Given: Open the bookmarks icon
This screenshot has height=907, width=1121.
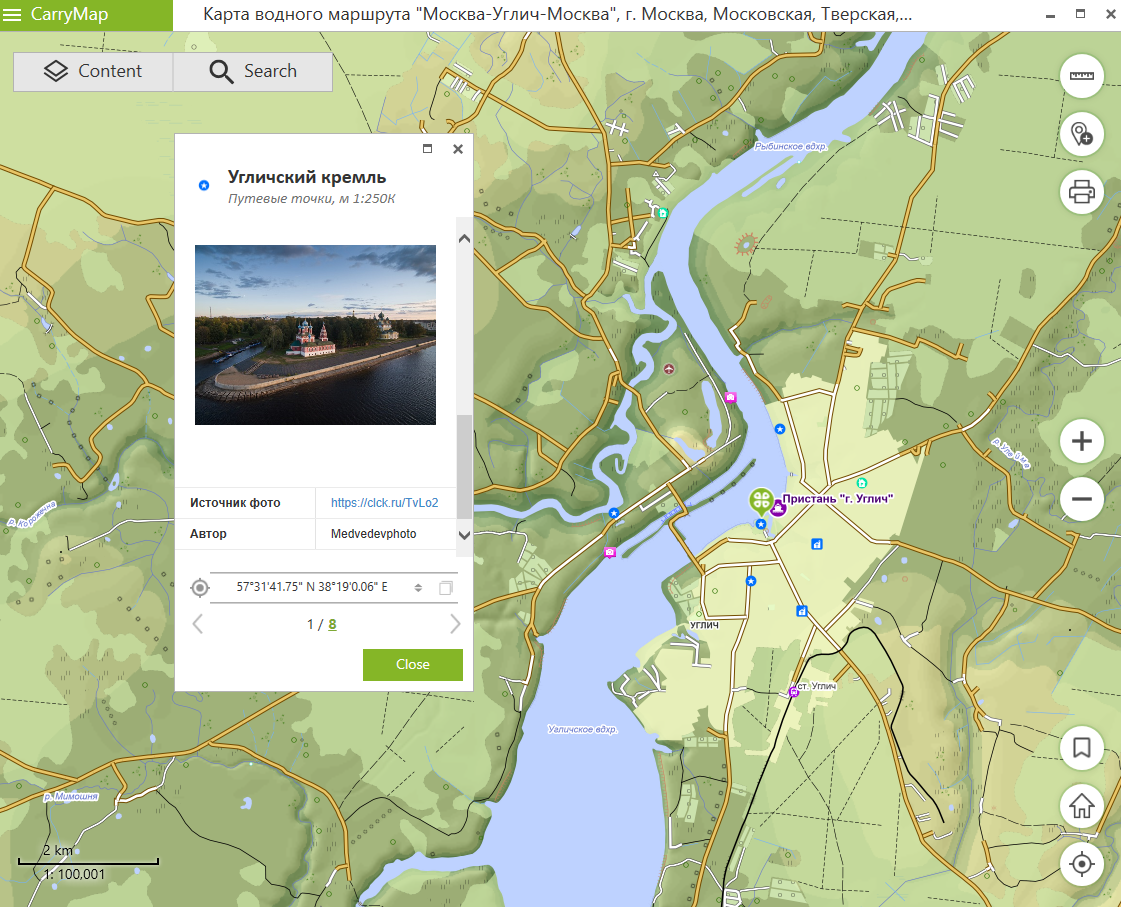Looking at the screenshot, I should click(1081, 747).
